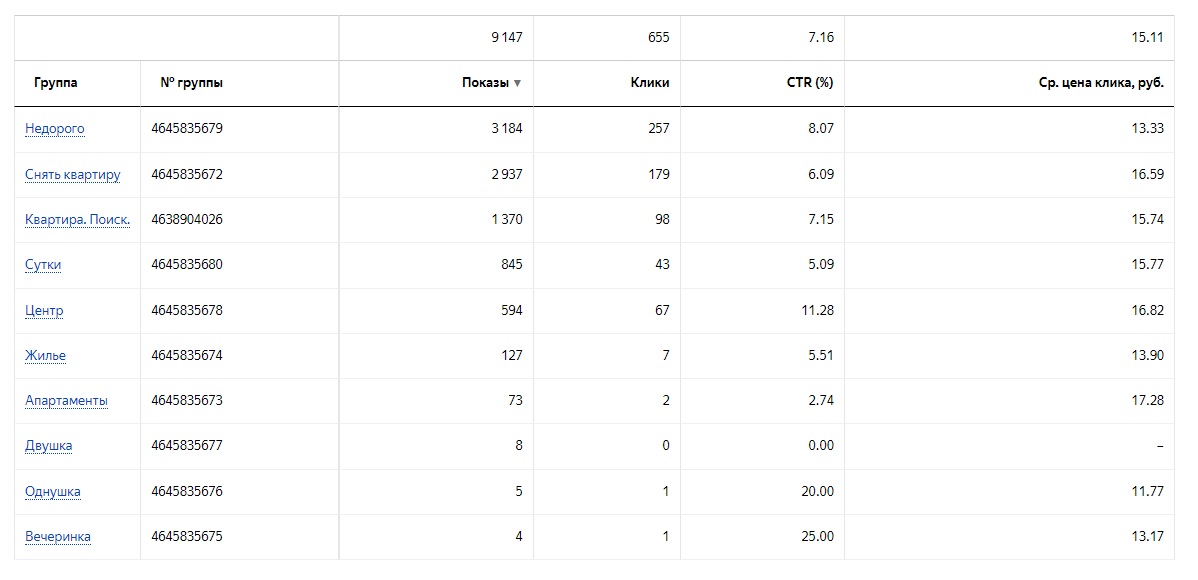Click the Однушка group link
This screenshot has width=1198, height=580.
point(53,491)
